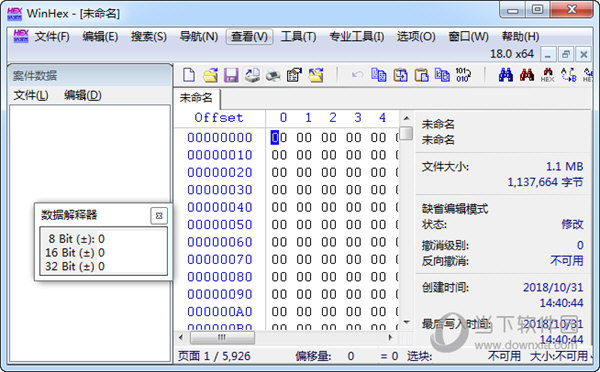Close the inner document window
Image resolution: width=600 pixels, height=372 pixels.
(584, 55)
